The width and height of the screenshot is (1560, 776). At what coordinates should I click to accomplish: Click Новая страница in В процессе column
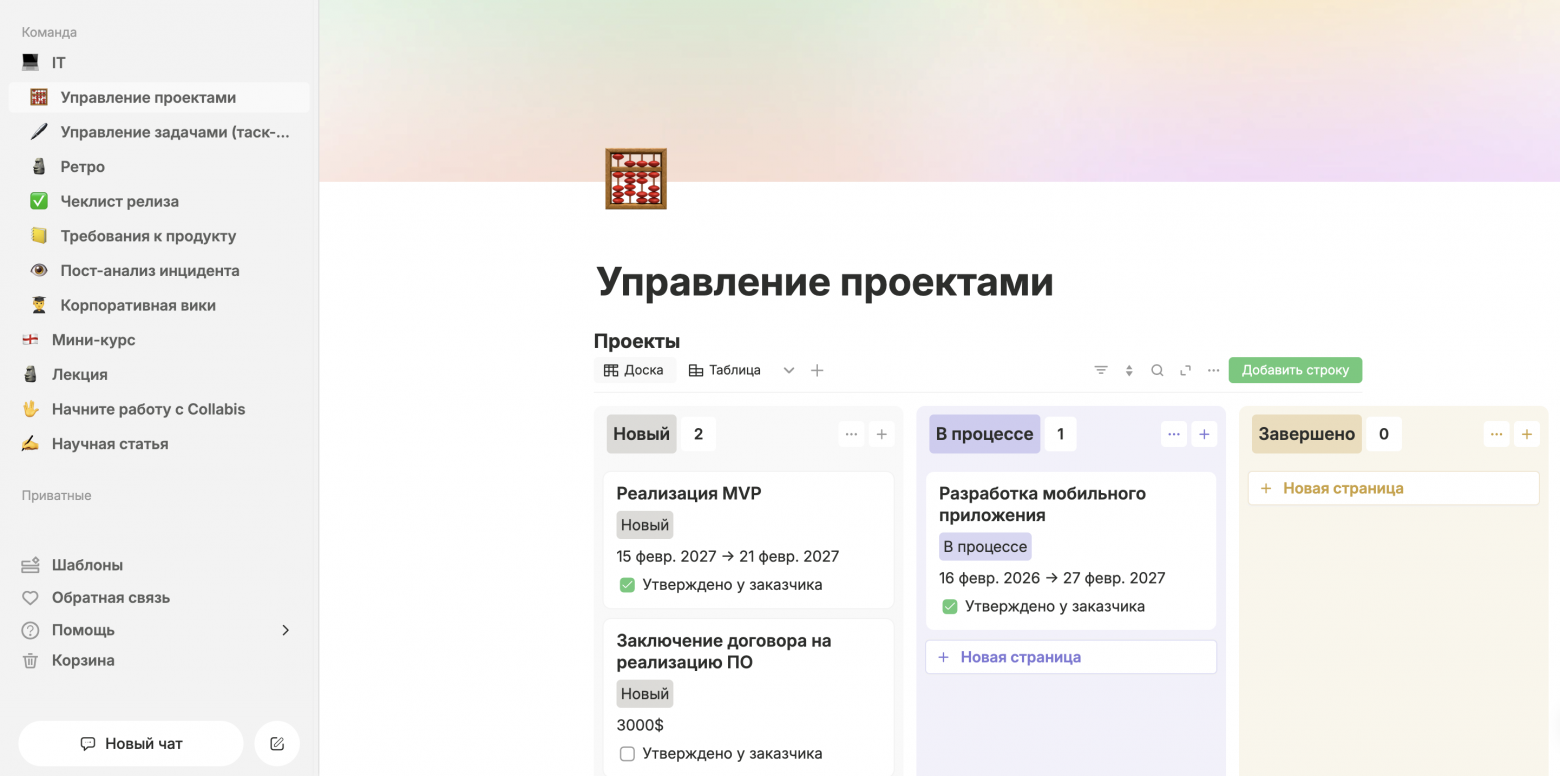tap(1071, 657)
